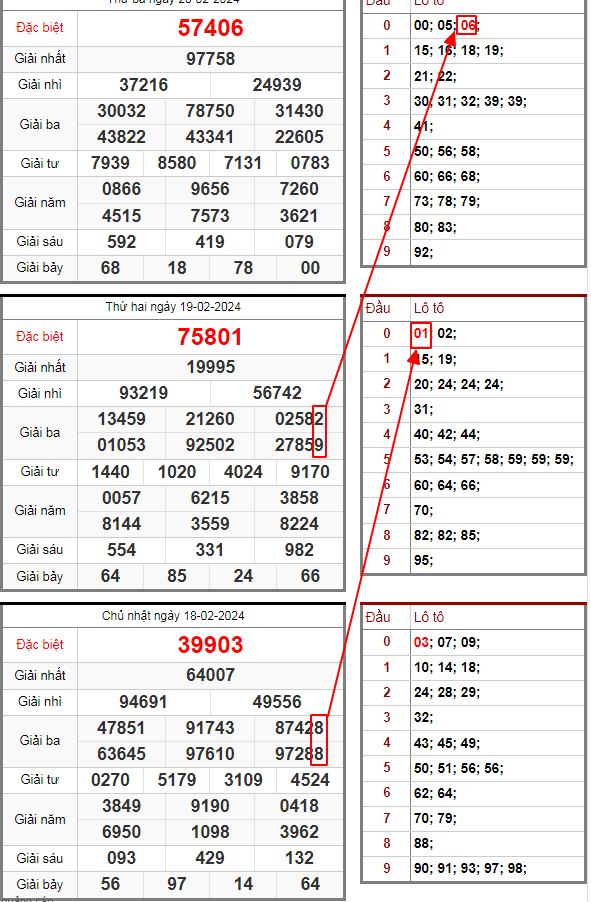
Task: Select the Giải tư label beside 7939
Action: tap(40, 163)
